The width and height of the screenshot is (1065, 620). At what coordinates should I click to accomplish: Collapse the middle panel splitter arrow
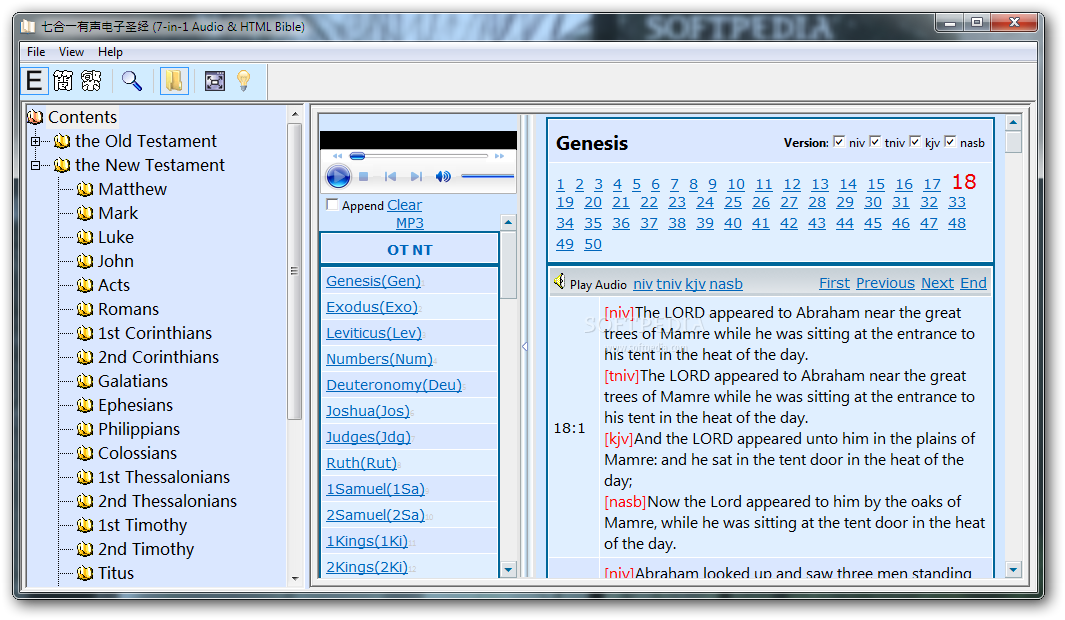[x=524, y=346]
